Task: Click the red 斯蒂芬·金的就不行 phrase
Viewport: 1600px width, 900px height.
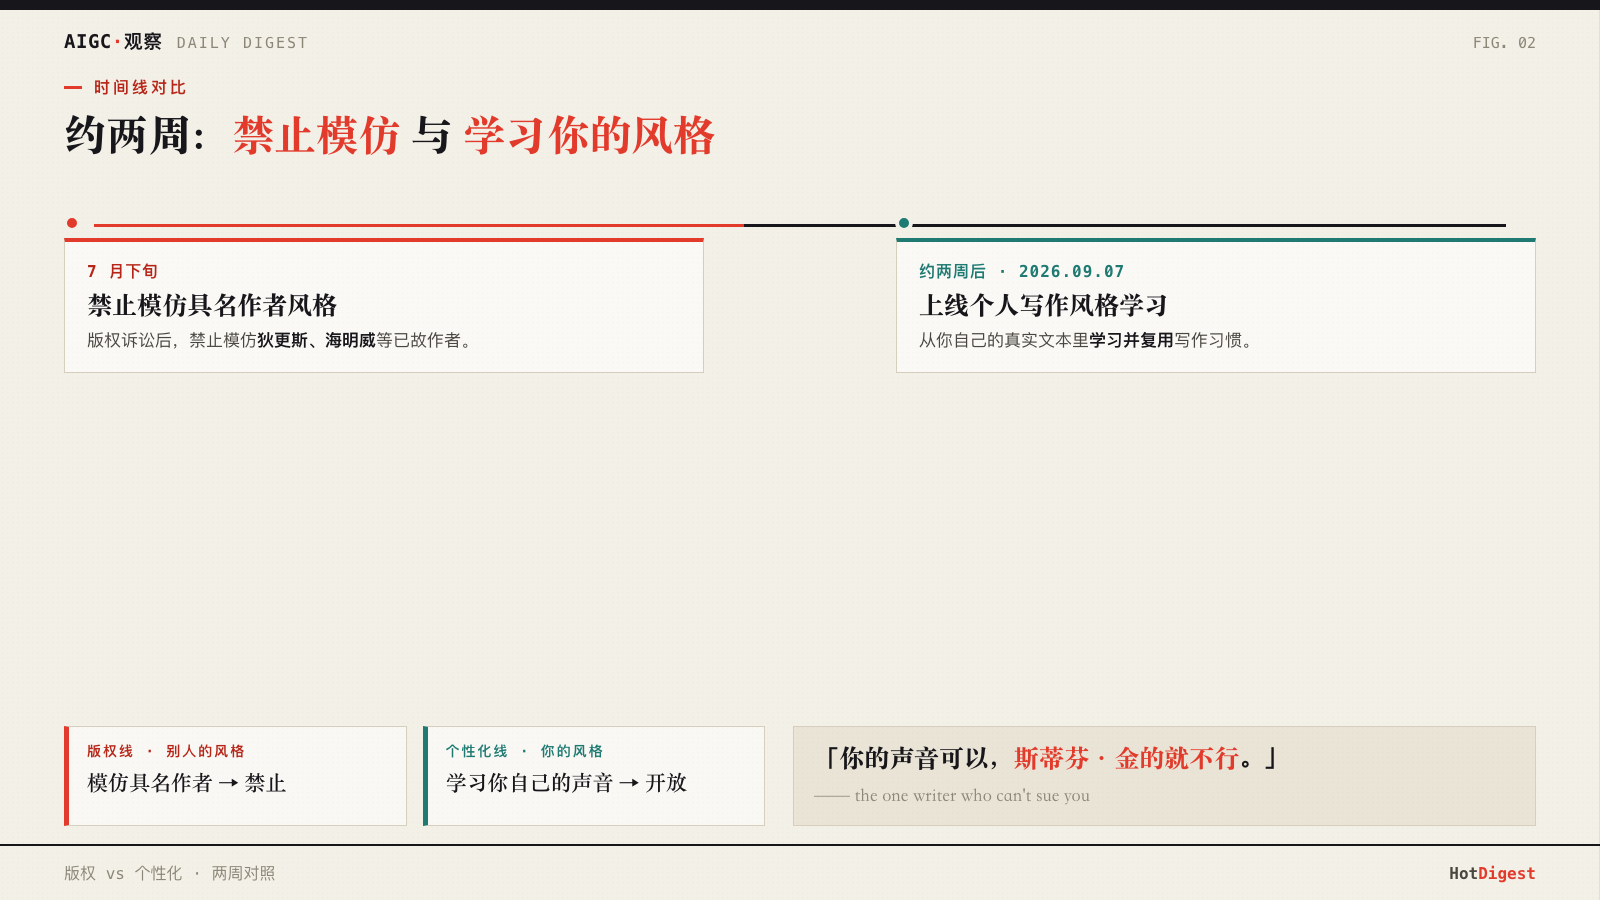Action: tap(1127, 758)
